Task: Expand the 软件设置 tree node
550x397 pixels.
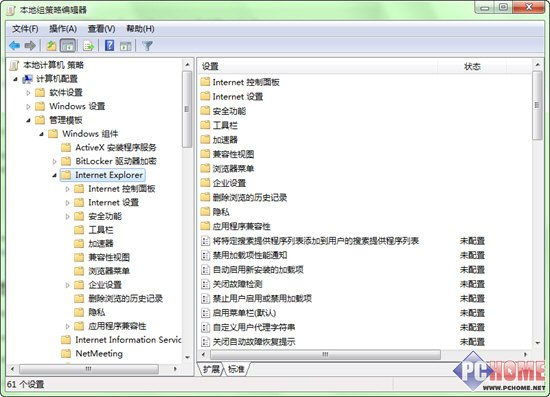Action: tap(28, 93)
